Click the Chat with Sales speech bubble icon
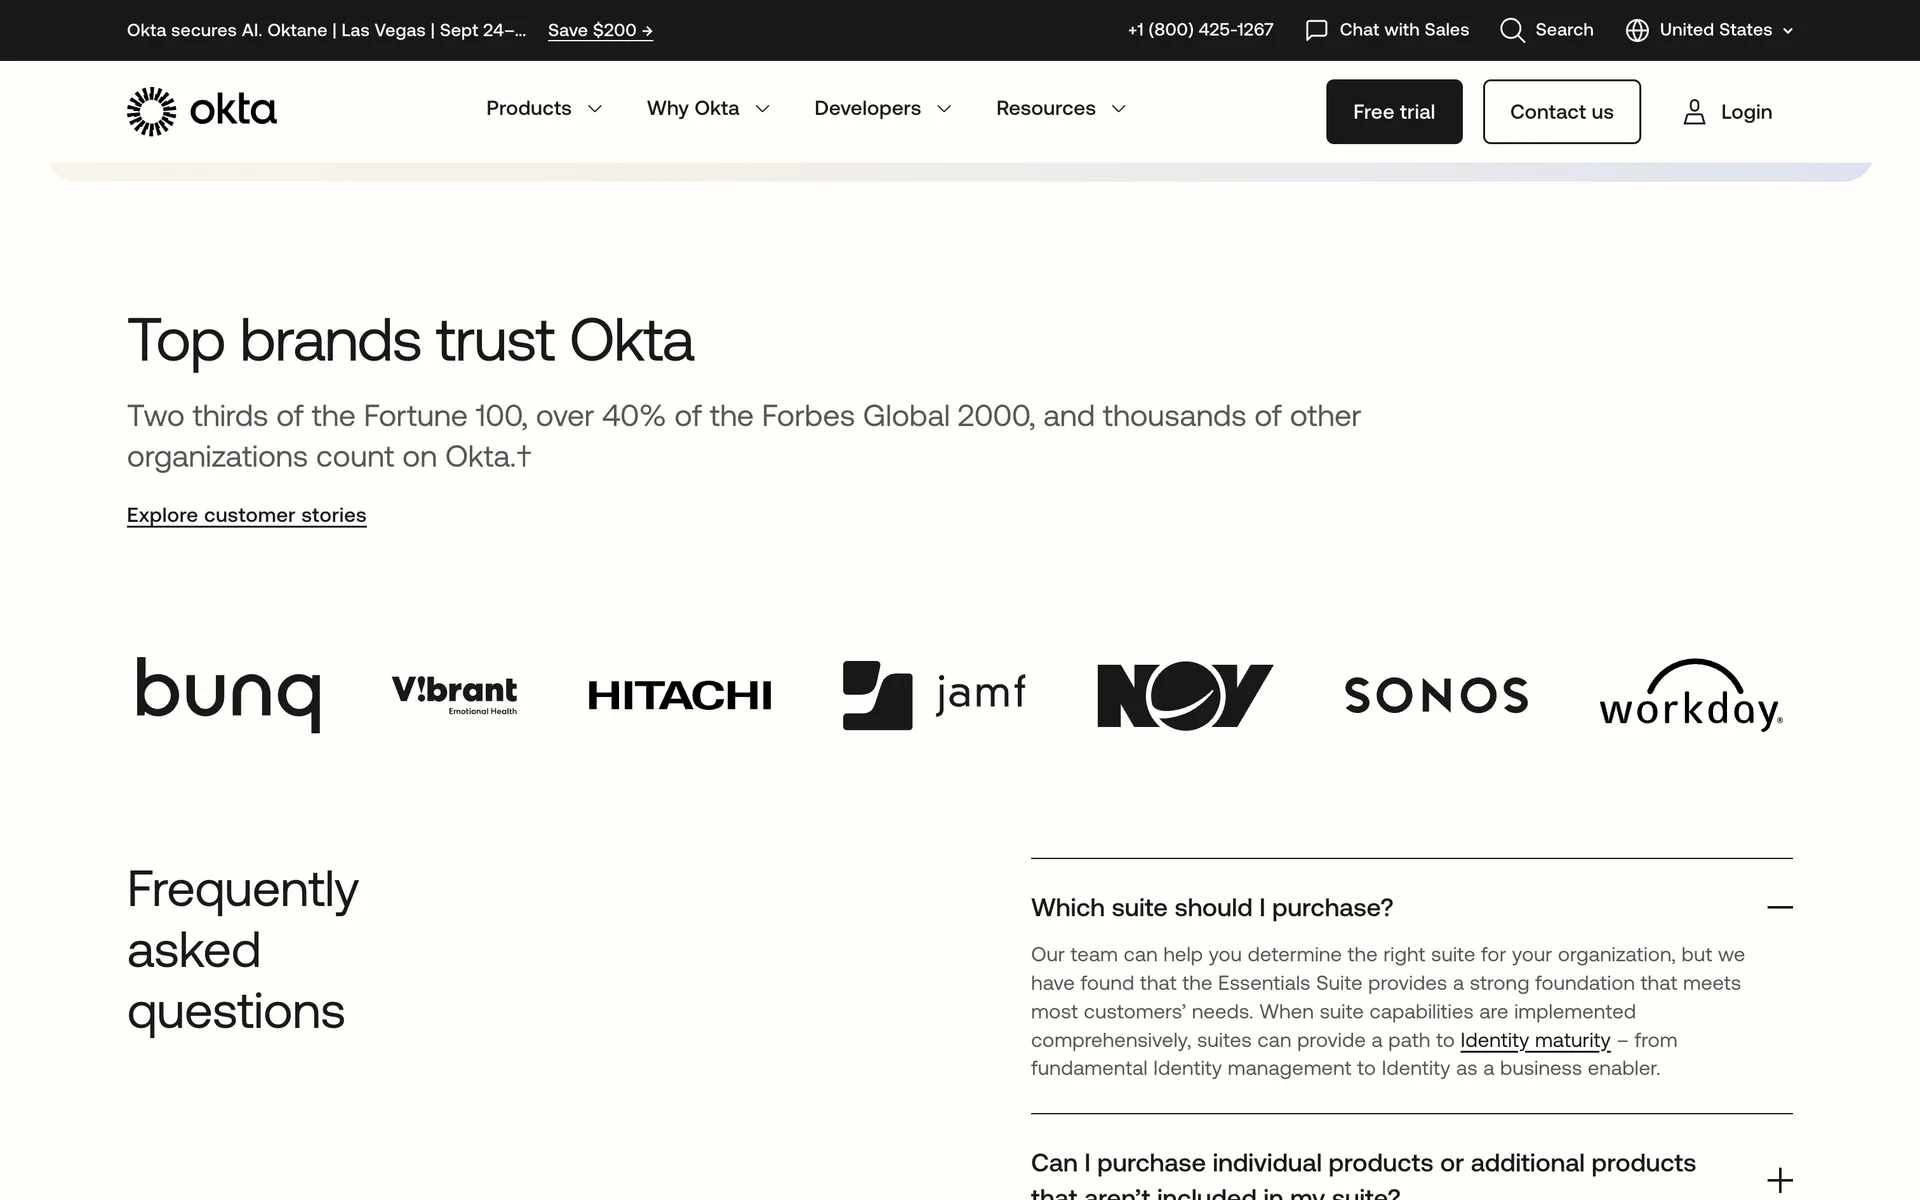Screen dimensions: 1920x1200 1316,30
